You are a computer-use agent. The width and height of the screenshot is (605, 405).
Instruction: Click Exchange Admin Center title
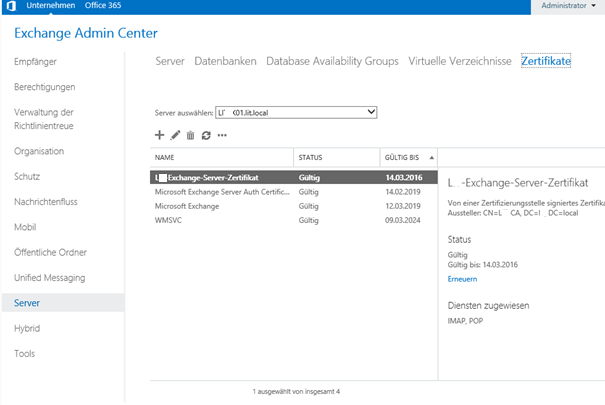[x=86, y=33]
